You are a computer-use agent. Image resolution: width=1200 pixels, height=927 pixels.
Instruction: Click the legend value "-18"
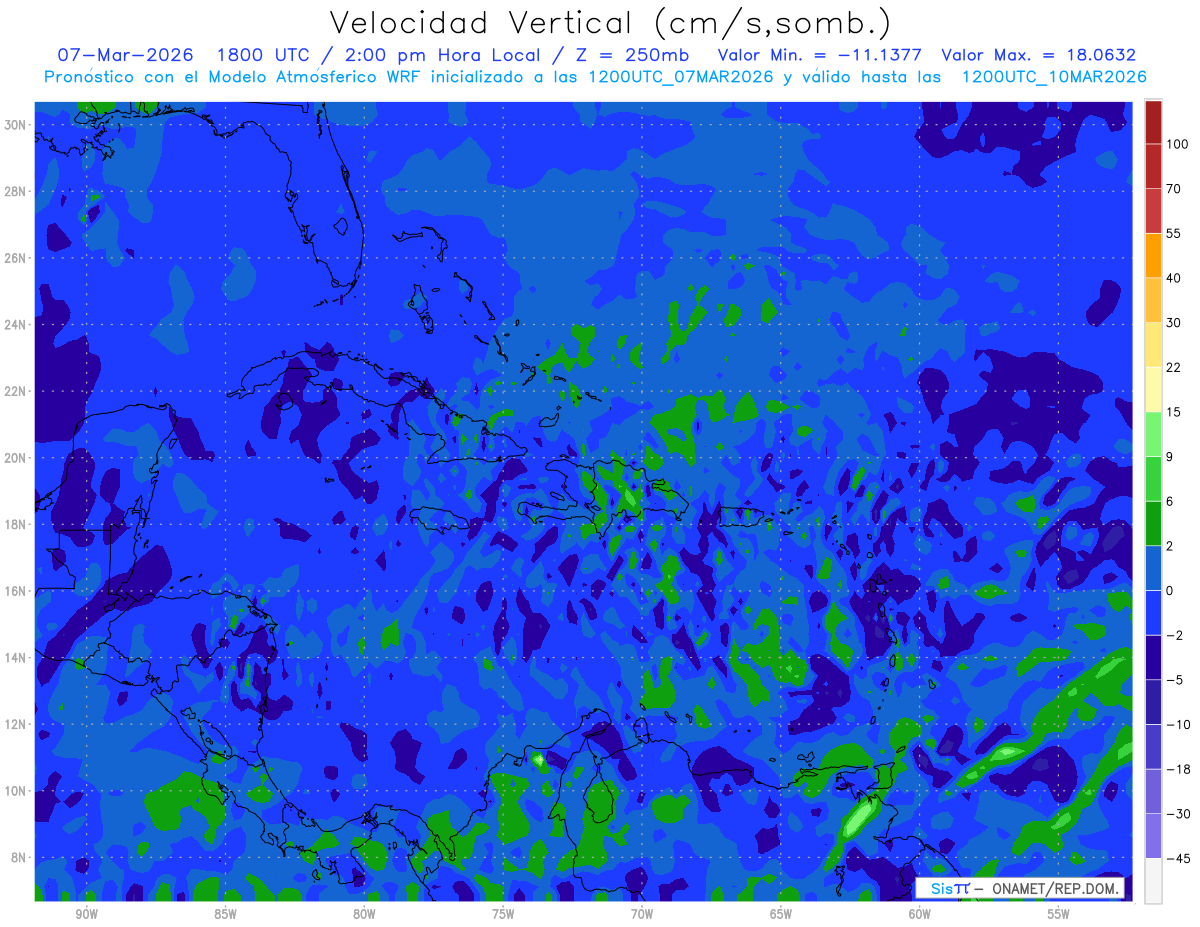(1177, 769)
